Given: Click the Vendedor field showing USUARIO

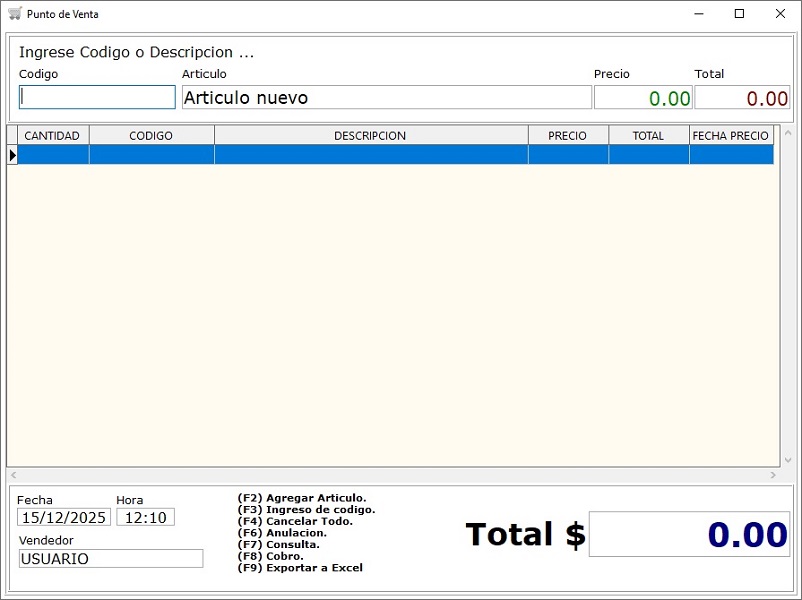Looking at the screenshot, I should pos(110,558).
